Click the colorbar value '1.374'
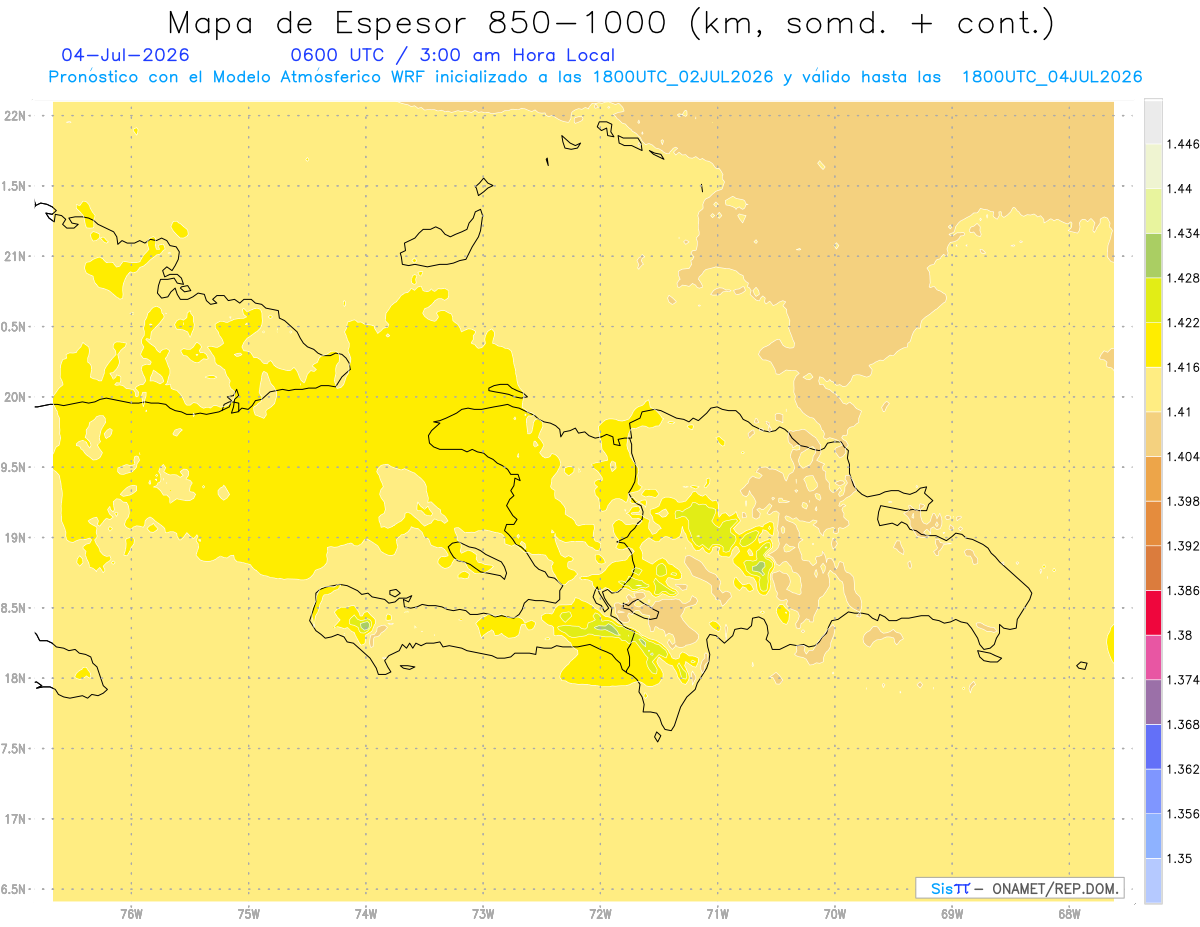Screen dimensions: 1200x927 (1182, 679)
